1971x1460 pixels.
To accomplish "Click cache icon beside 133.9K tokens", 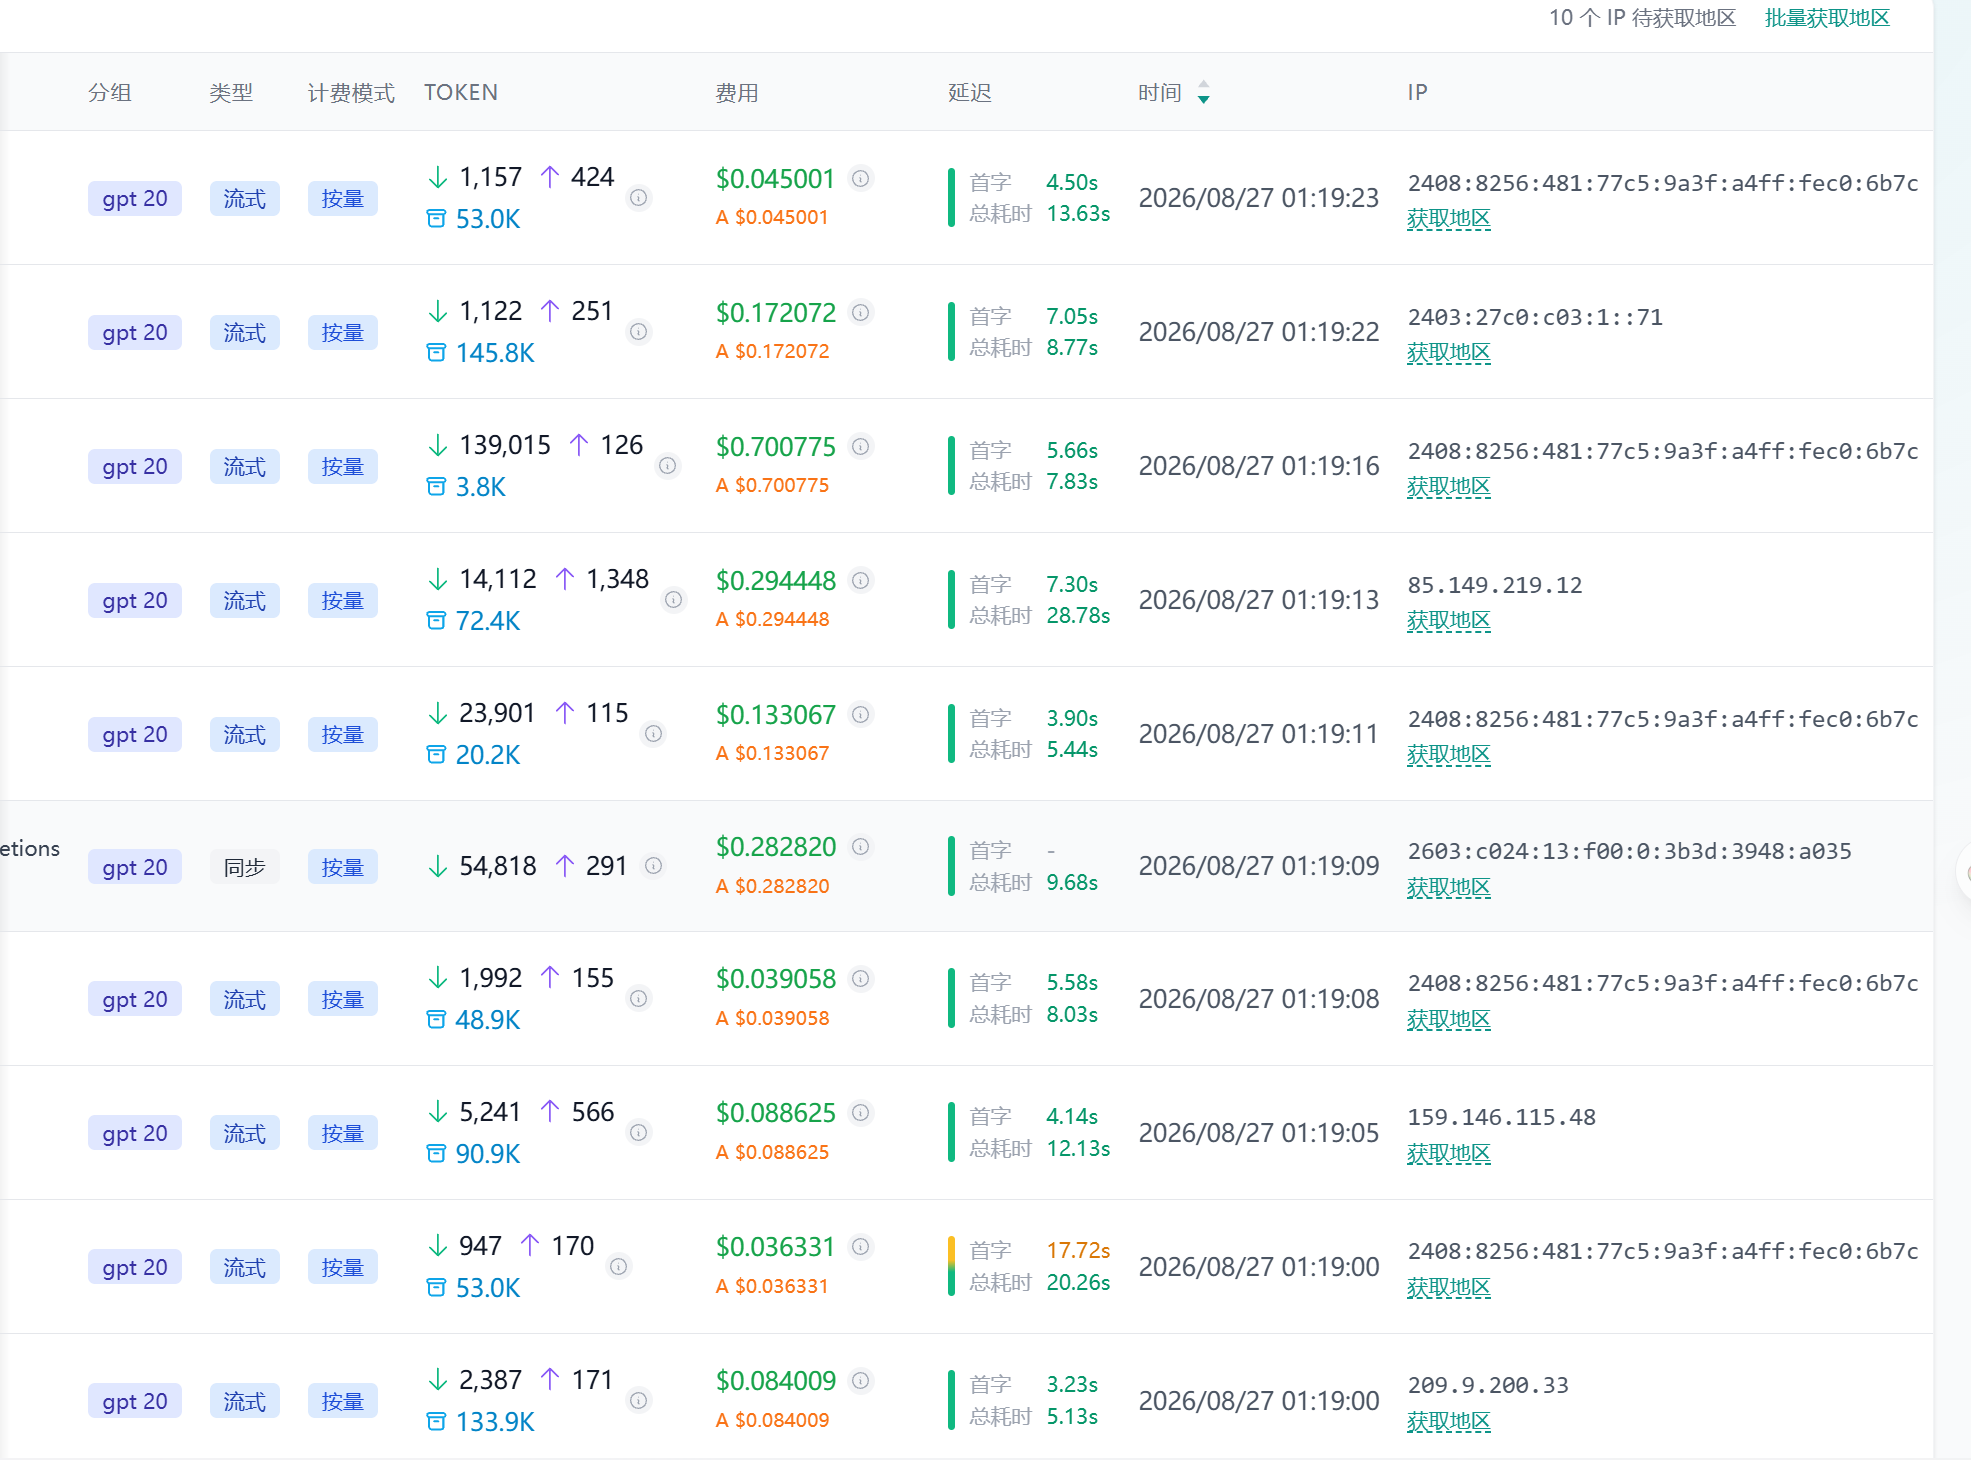I will click(x=436, y=1422).
